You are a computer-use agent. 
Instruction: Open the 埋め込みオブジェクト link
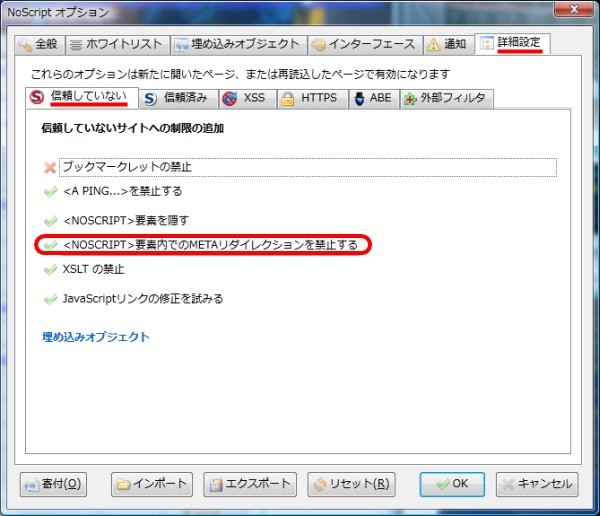coord(96,337)
